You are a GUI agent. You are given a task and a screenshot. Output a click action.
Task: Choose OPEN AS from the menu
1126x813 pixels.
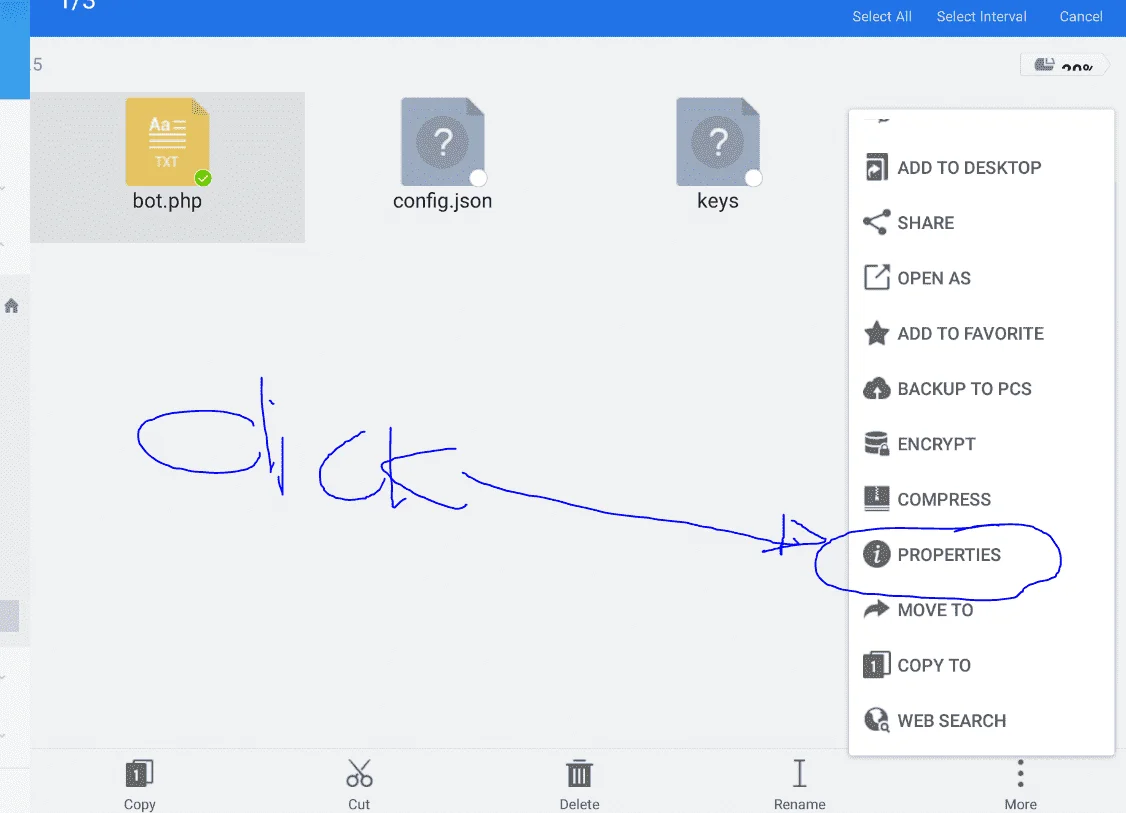[x=981, y=278]
